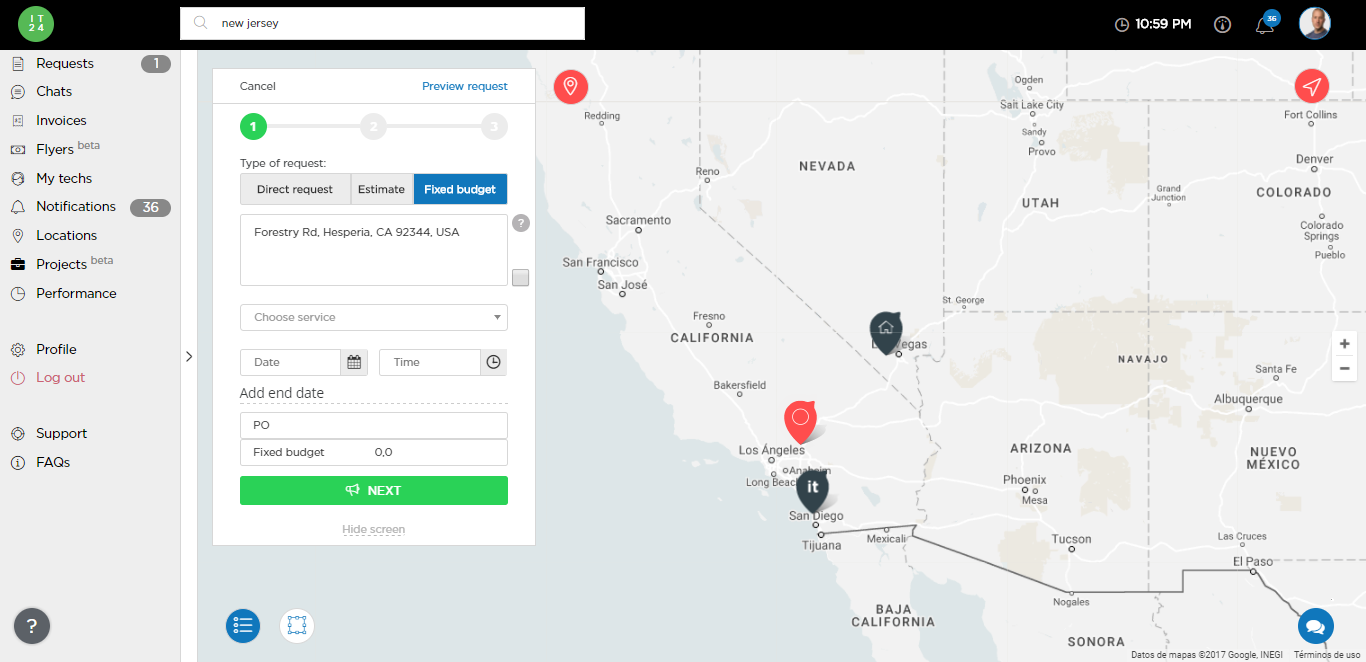Viewport: 1366px width, 662px height.
Task: Expand Add end date option
Action: pos(282,393)
